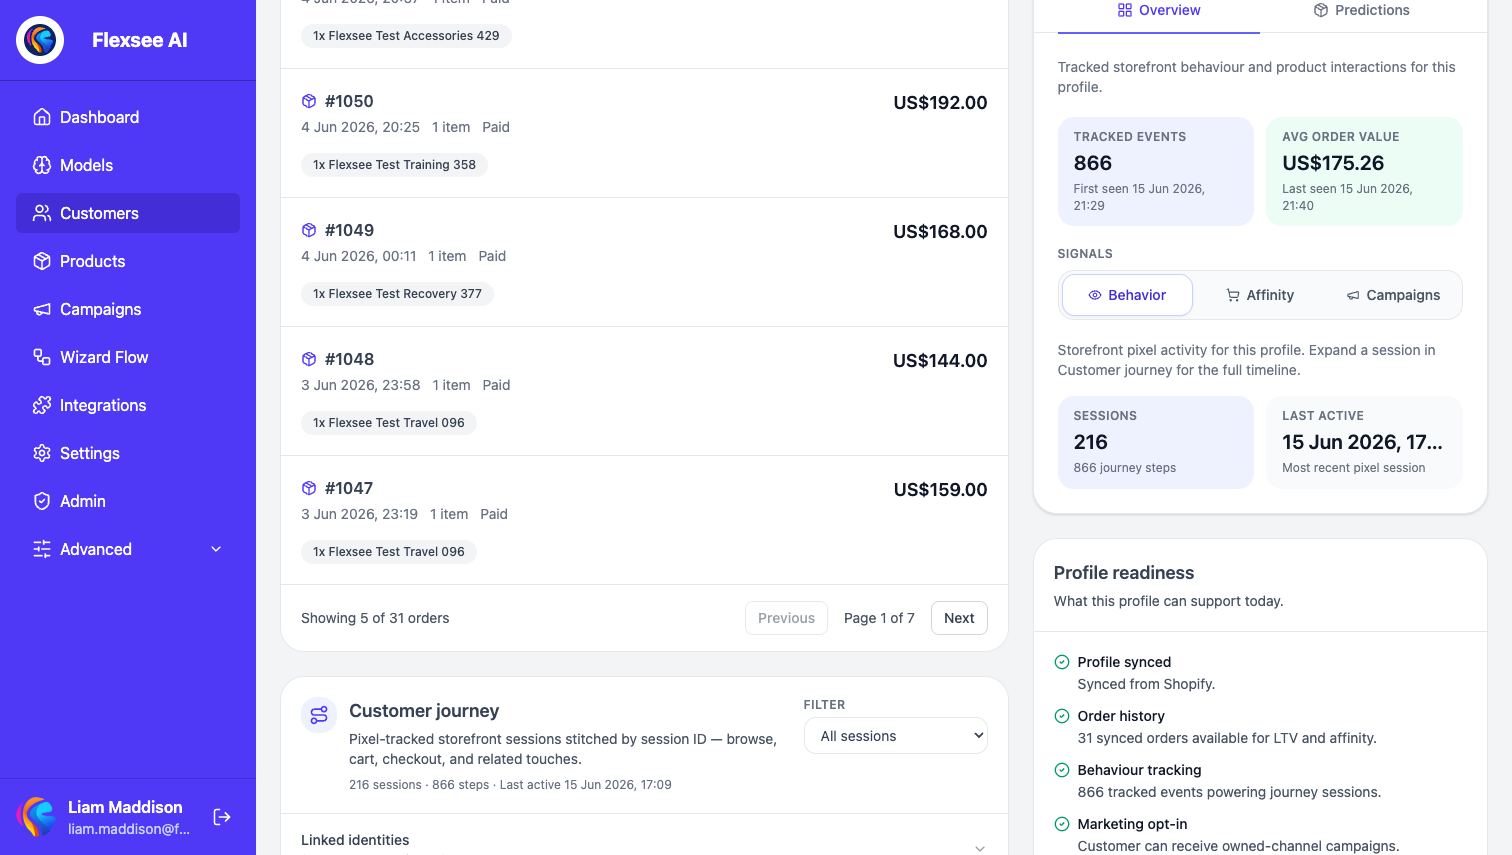Click the package icon of order #1047

tap(309, 488)
